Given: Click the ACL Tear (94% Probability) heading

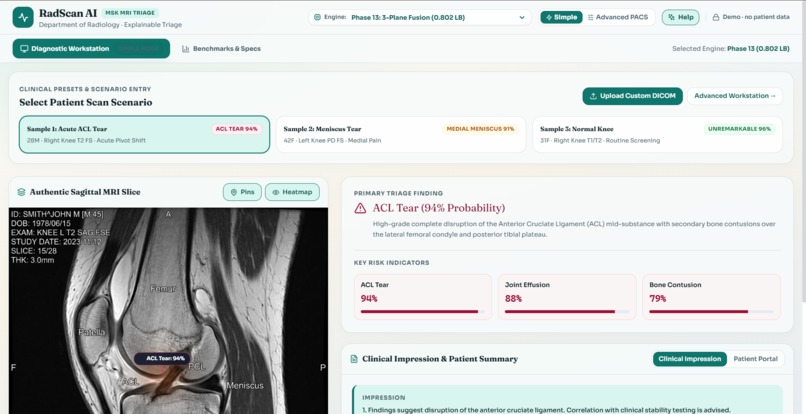Looking at the screenshot, I should (x=438, y=208).
